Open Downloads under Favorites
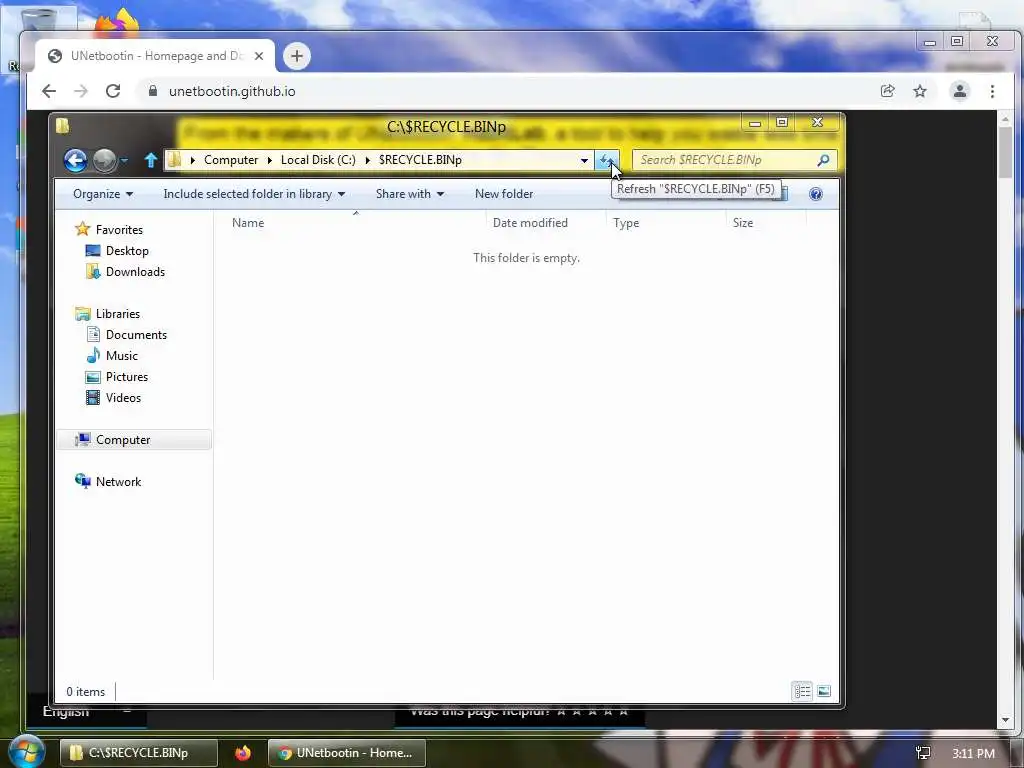The width and height of the screenshot is (1024, 768). point(135,272)
